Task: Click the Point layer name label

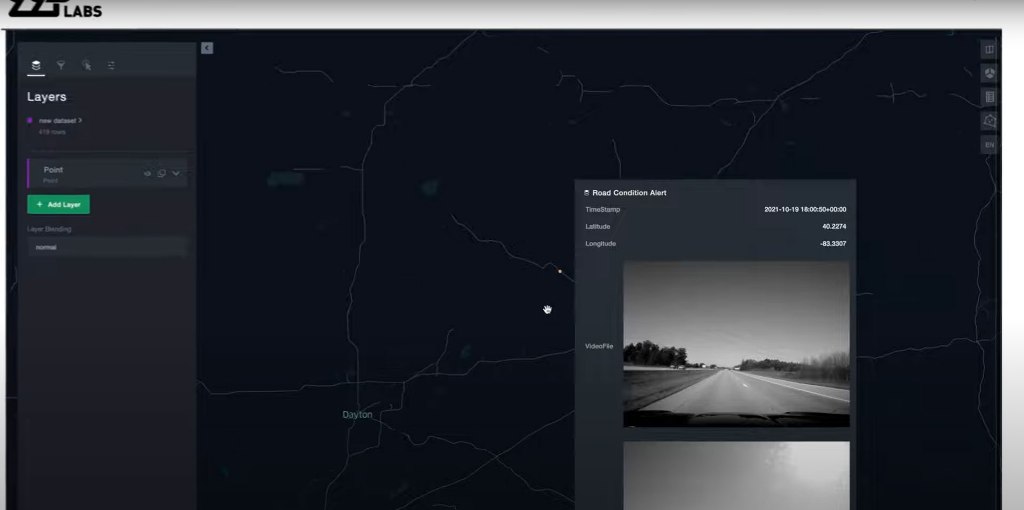Action: (x=54, y=170)
